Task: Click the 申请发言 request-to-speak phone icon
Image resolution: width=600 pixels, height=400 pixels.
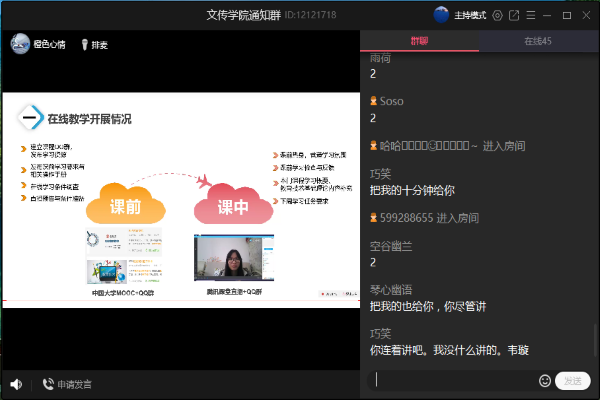Action: [x=48, y=384]
